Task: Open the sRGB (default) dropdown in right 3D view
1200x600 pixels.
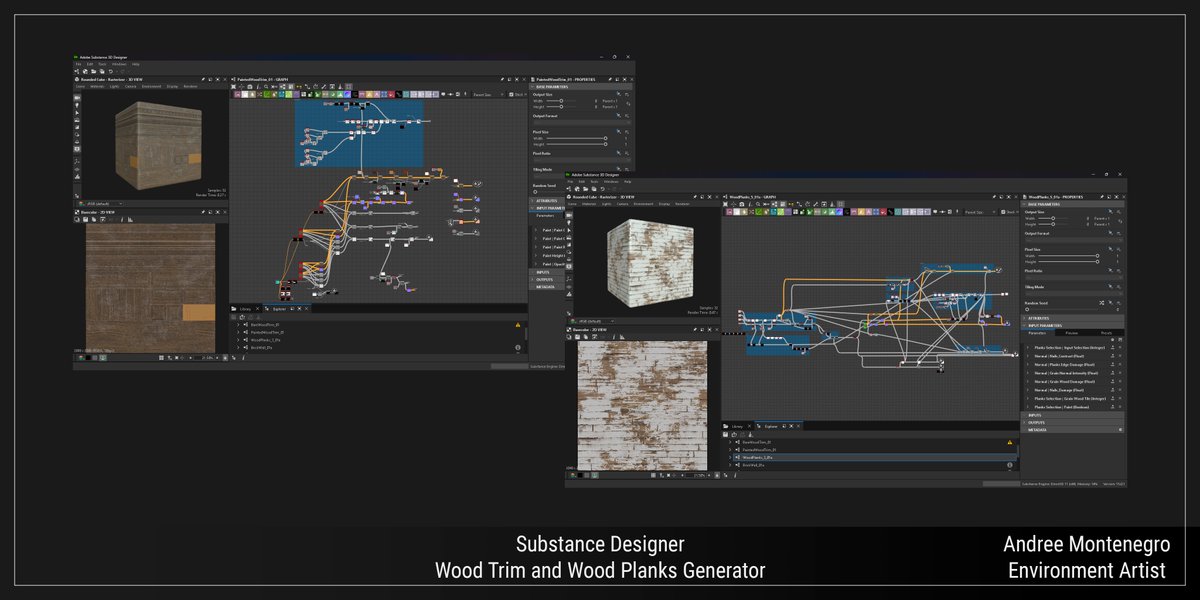Action: [595, 321]
